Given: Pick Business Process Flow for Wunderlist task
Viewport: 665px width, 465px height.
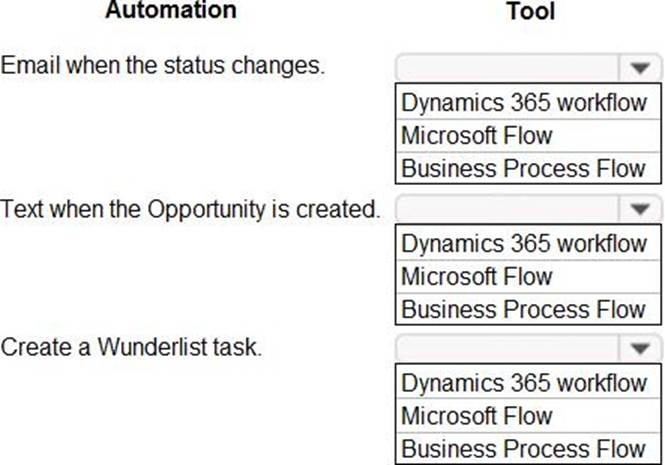Looking at the screenshot, I should pos(524,449).
